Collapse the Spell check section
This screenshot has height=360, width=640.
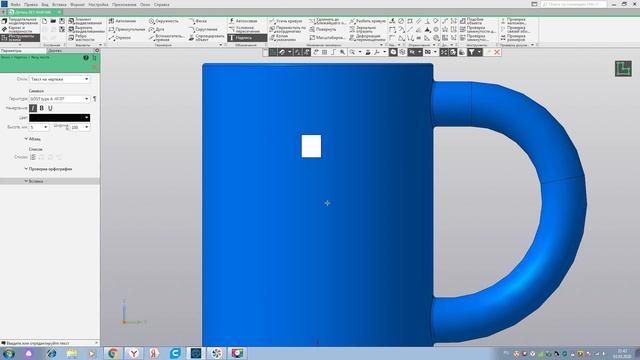(x=48, y=169)
